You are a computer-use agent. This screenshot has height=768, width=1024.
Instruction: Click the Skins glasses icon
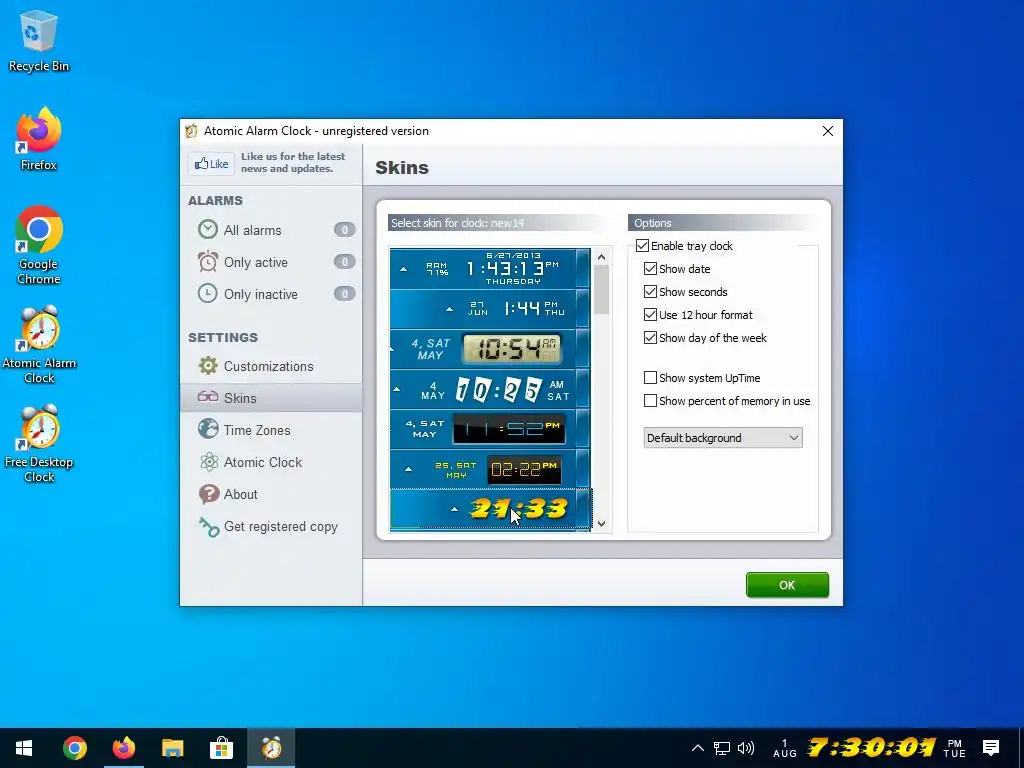[208, 397]
